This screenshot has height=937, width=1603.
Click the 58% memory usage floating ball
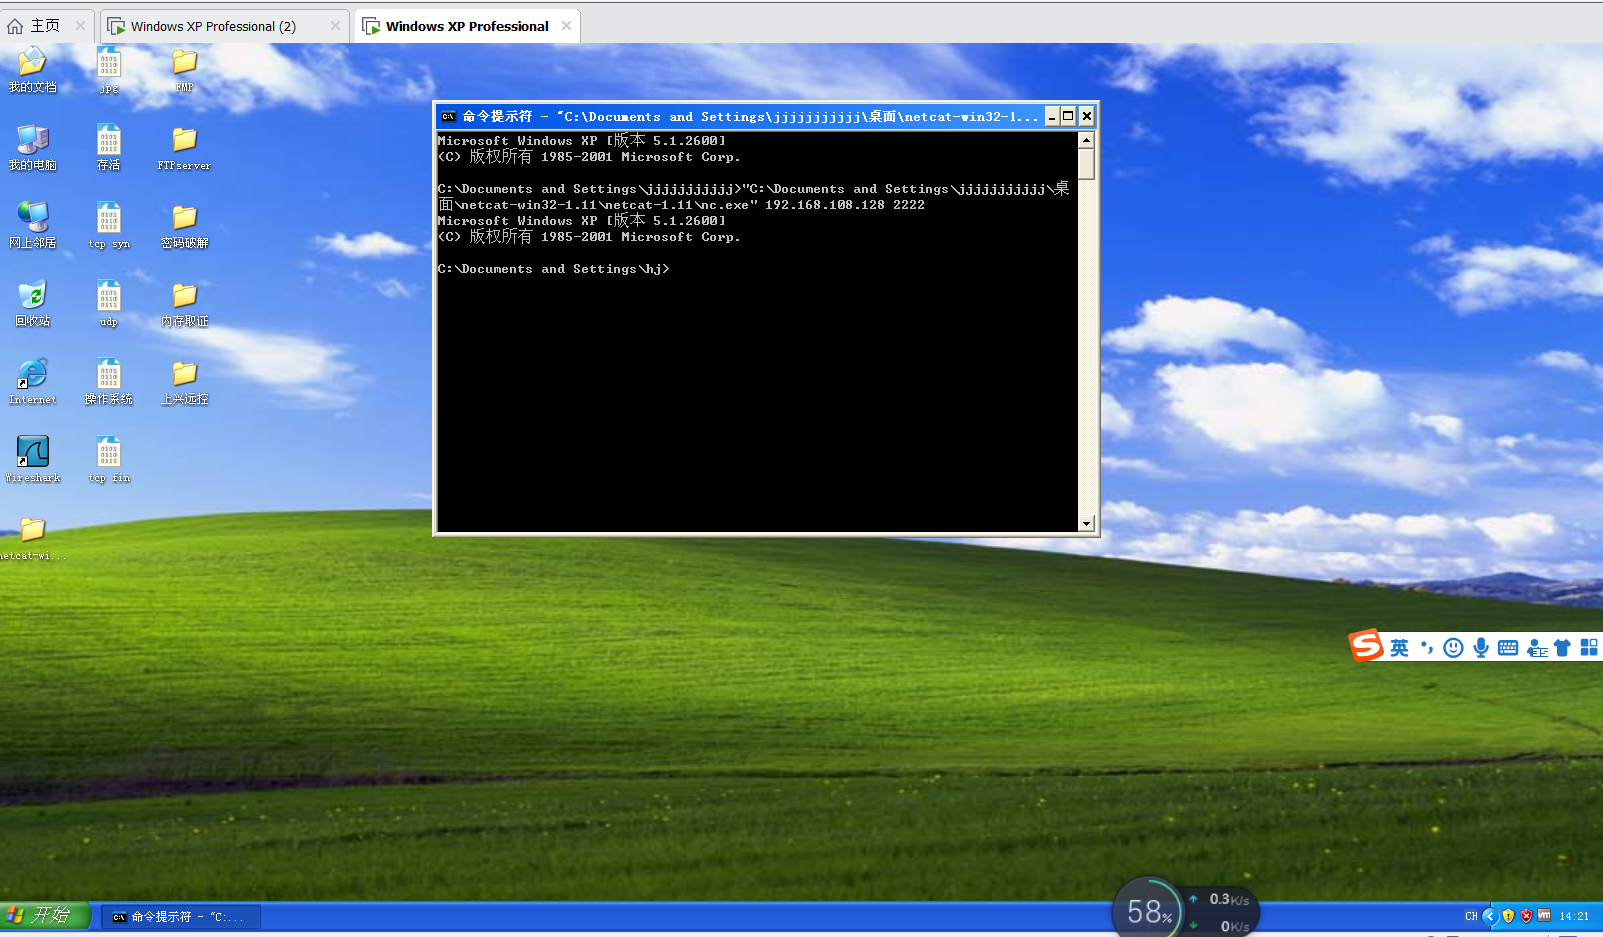(1148, 909)
